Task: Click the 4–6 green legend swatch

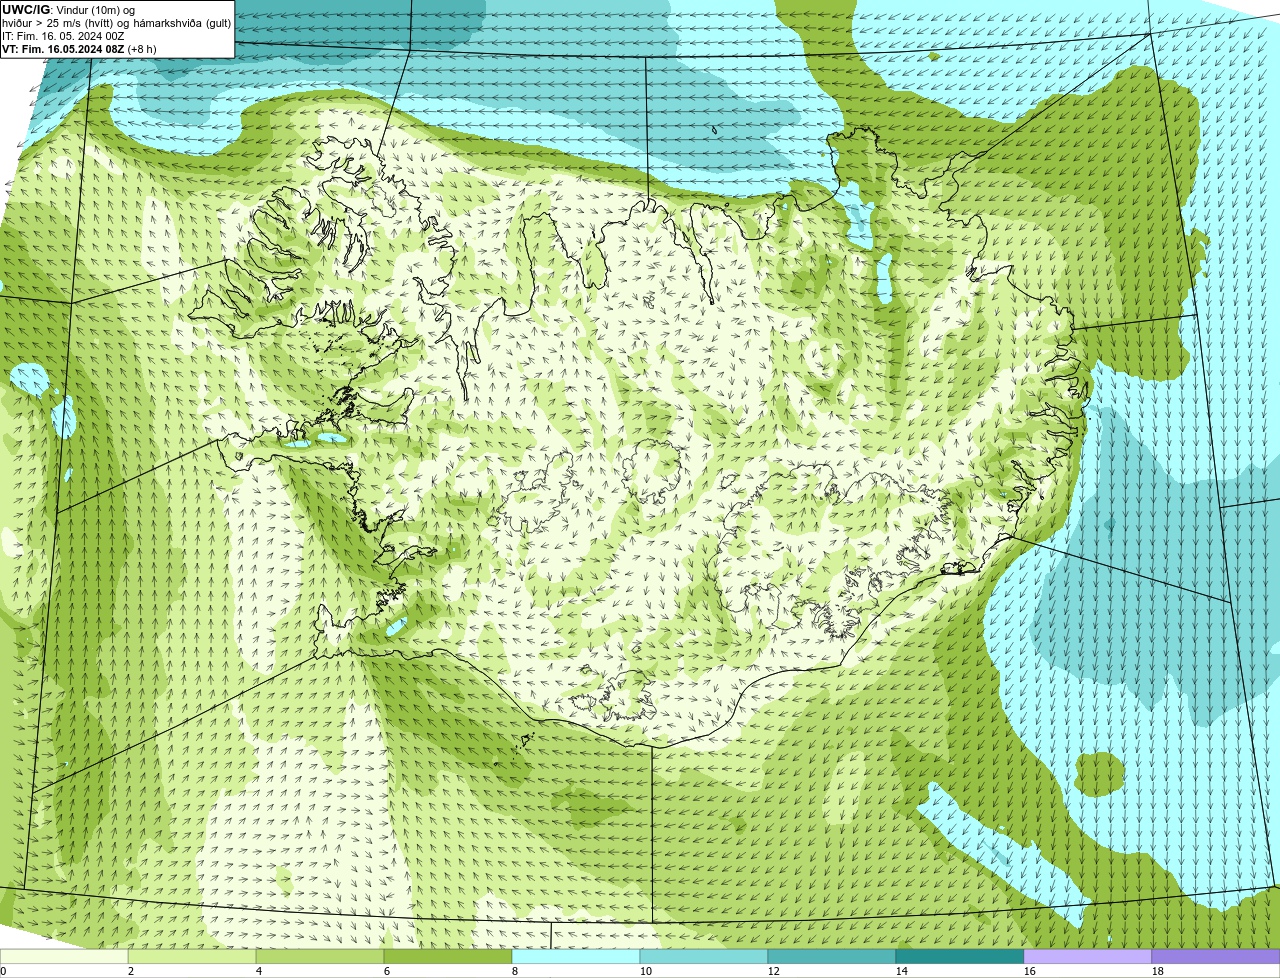Action: coord(320,956)
